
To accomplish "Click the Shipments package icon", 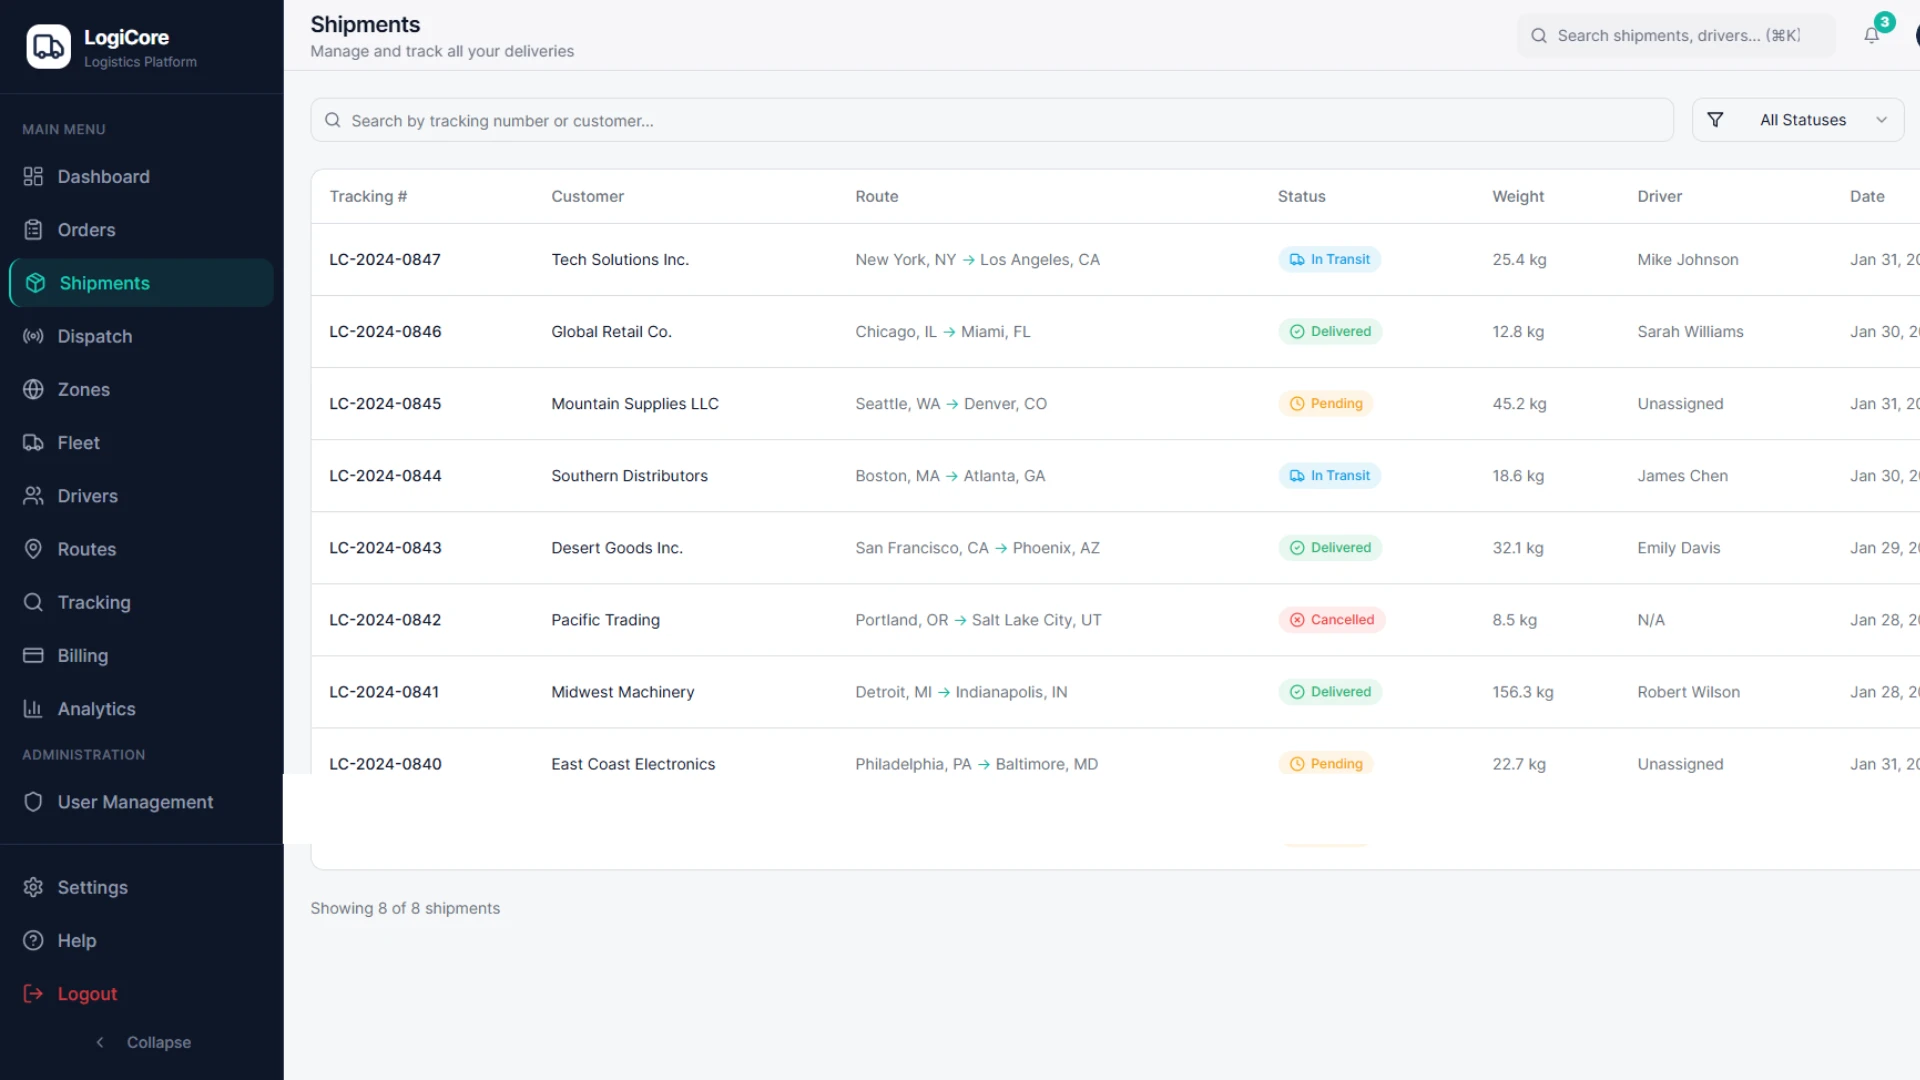I will [x=35, y=283].
